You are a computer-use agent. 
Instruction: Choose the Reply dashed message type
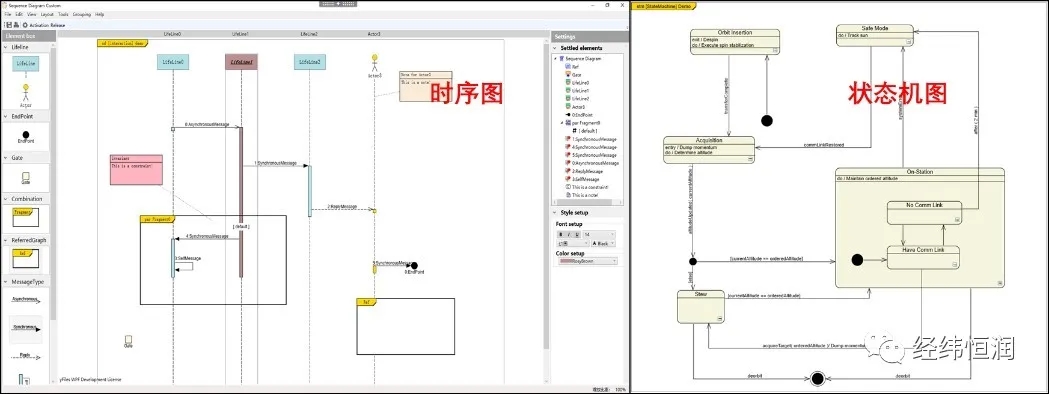click(x=25, y=356)
